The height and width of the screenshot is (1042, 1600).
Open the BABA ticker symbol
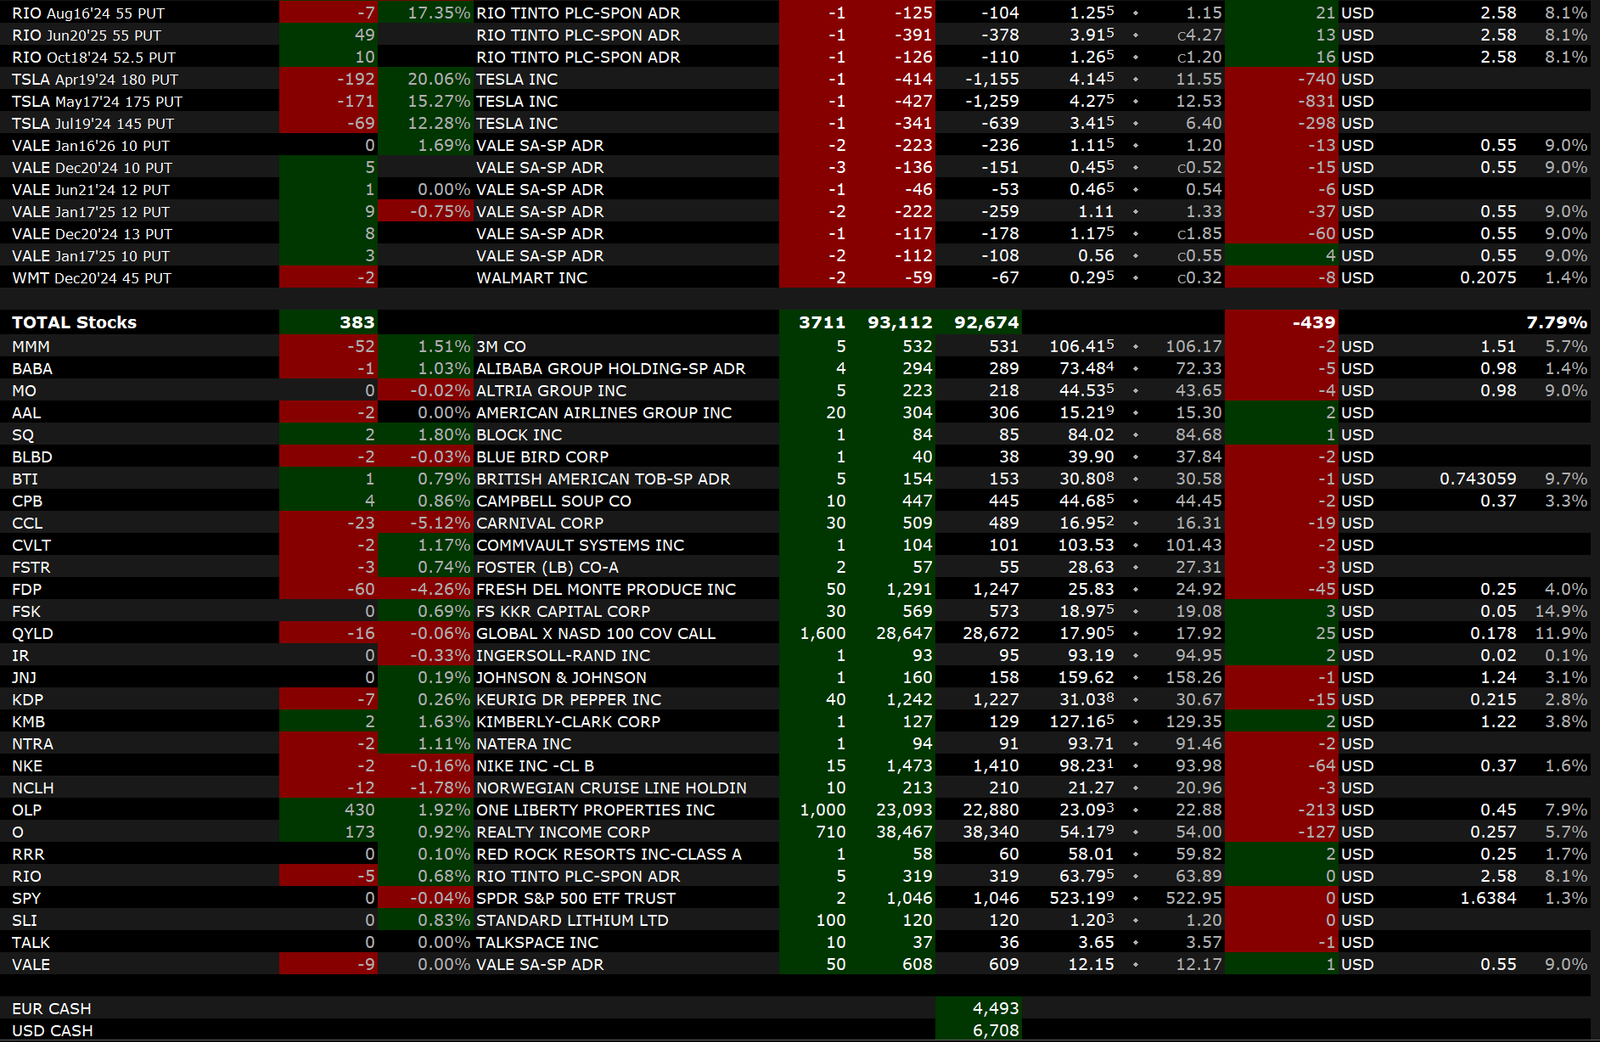32,369
